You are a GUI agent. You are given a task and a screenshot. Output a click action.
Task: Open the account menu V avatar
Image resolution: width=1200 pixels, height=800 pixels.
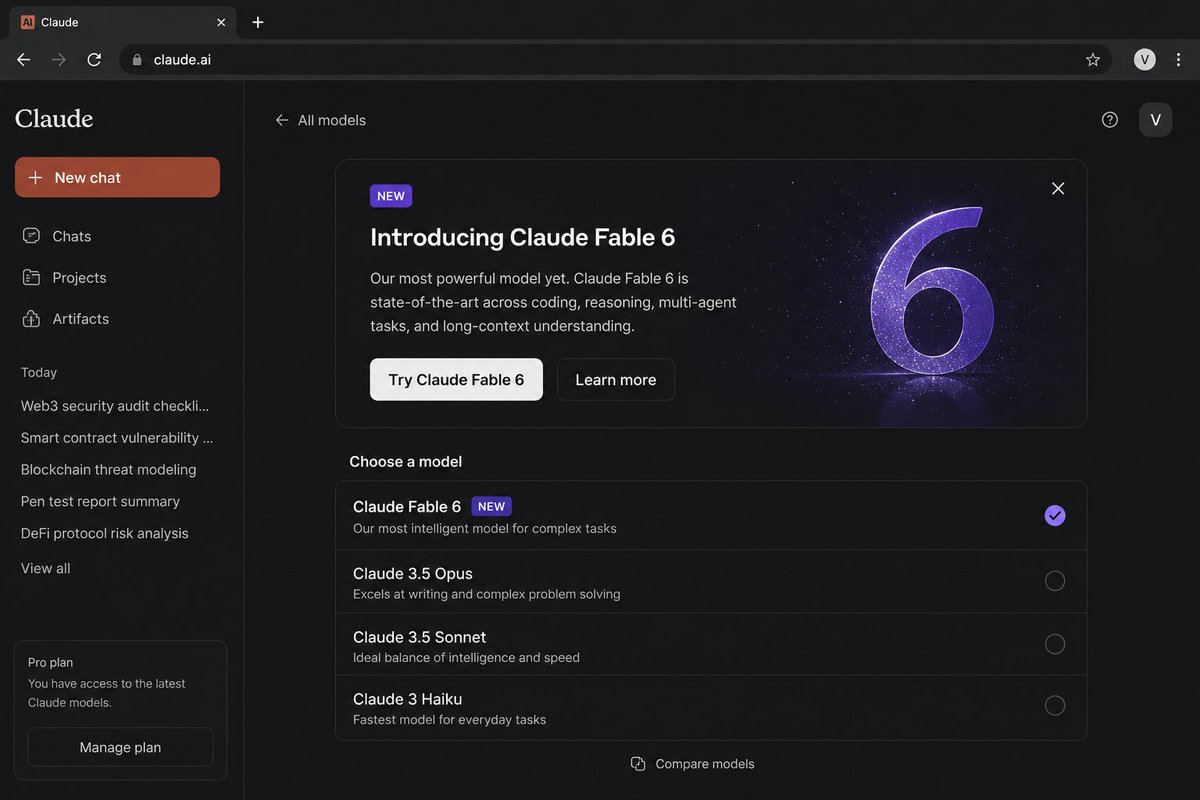(x=1156, y=120)
